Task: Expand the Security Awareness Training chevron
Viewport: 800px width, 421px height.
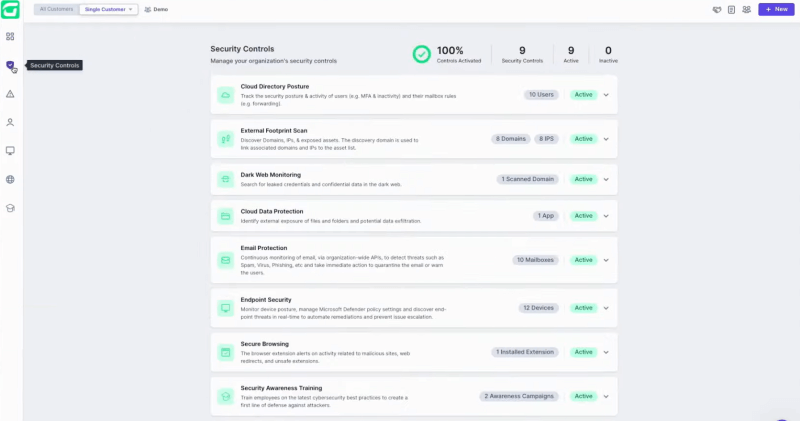Action: 606,397
